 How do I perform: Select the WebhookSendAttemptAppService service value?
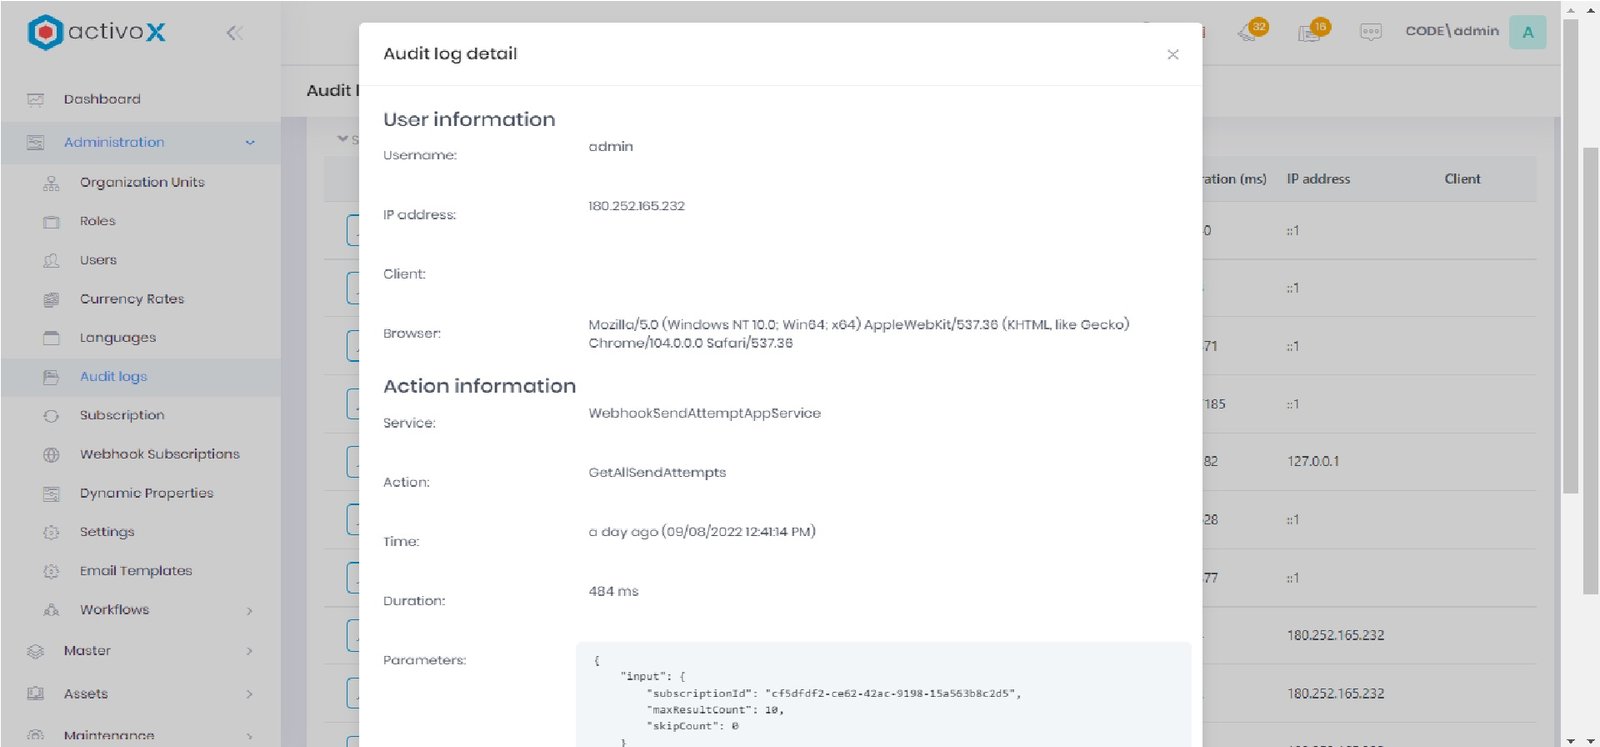tap(704, 413)
